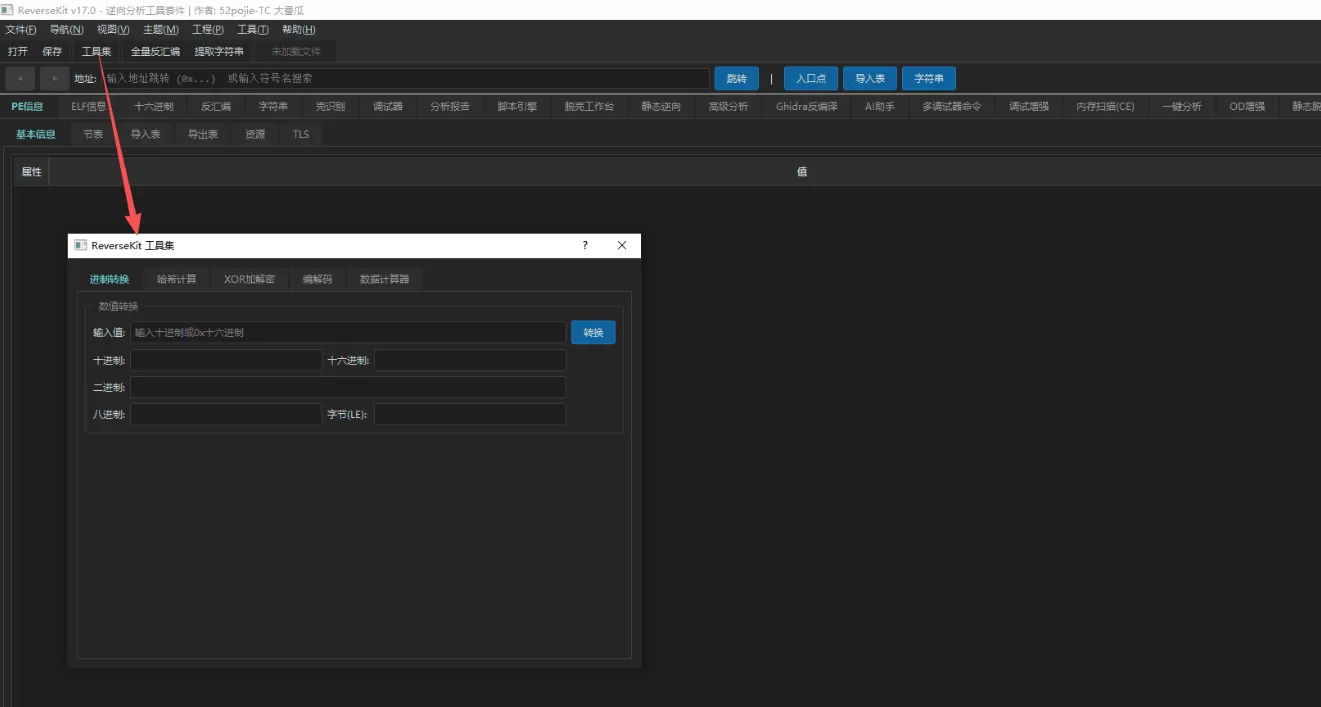
Task: Click the 打开 toolbar button
Action: click(x=18, y=51)
